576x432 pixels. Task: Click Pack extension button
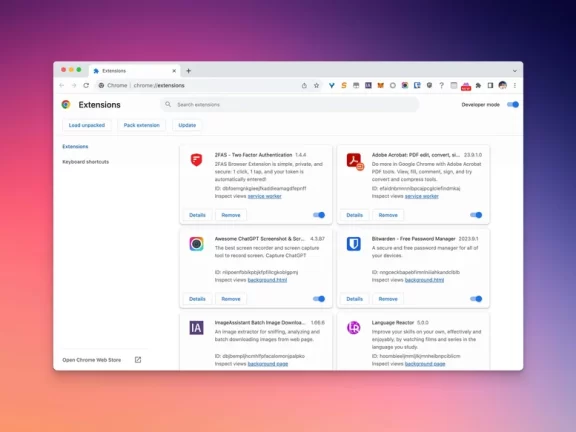coord(141,125)
